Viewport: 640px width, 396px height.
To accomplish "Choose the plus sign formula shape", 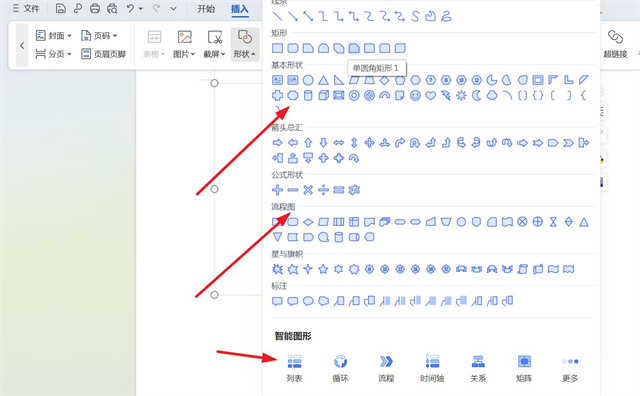I will (277, 190).
